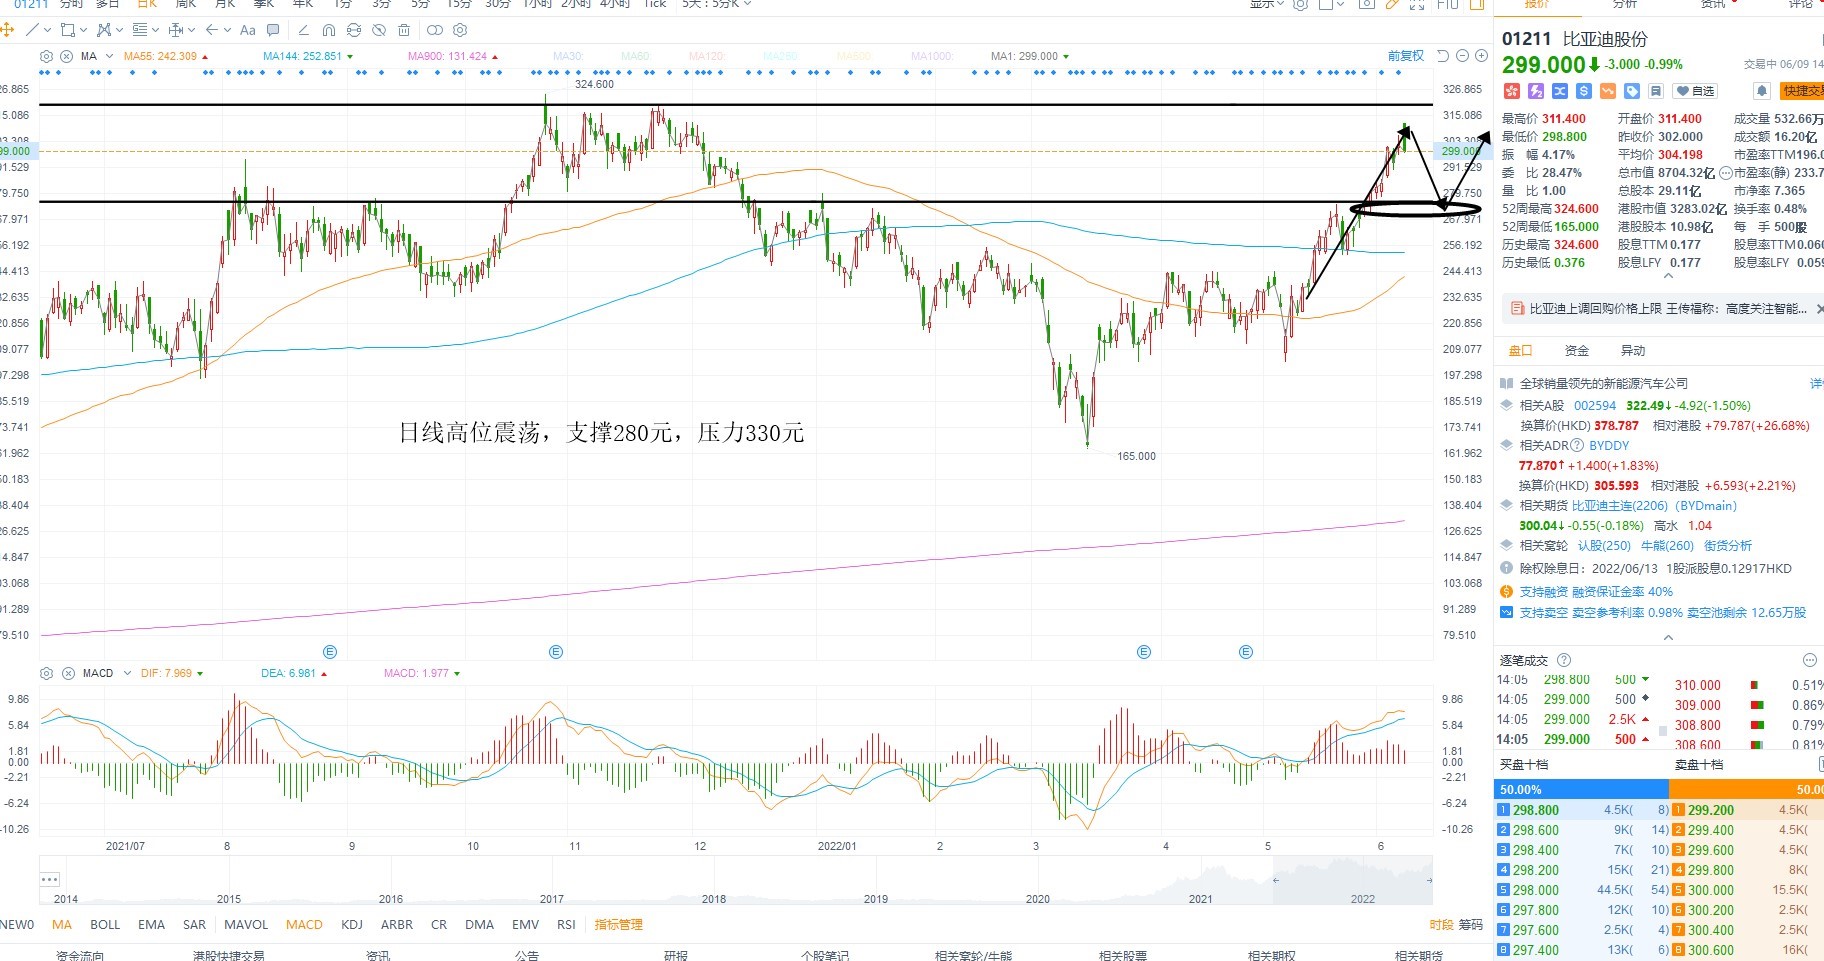Open the 异动 tab in quote panel

click(1633, 351)
